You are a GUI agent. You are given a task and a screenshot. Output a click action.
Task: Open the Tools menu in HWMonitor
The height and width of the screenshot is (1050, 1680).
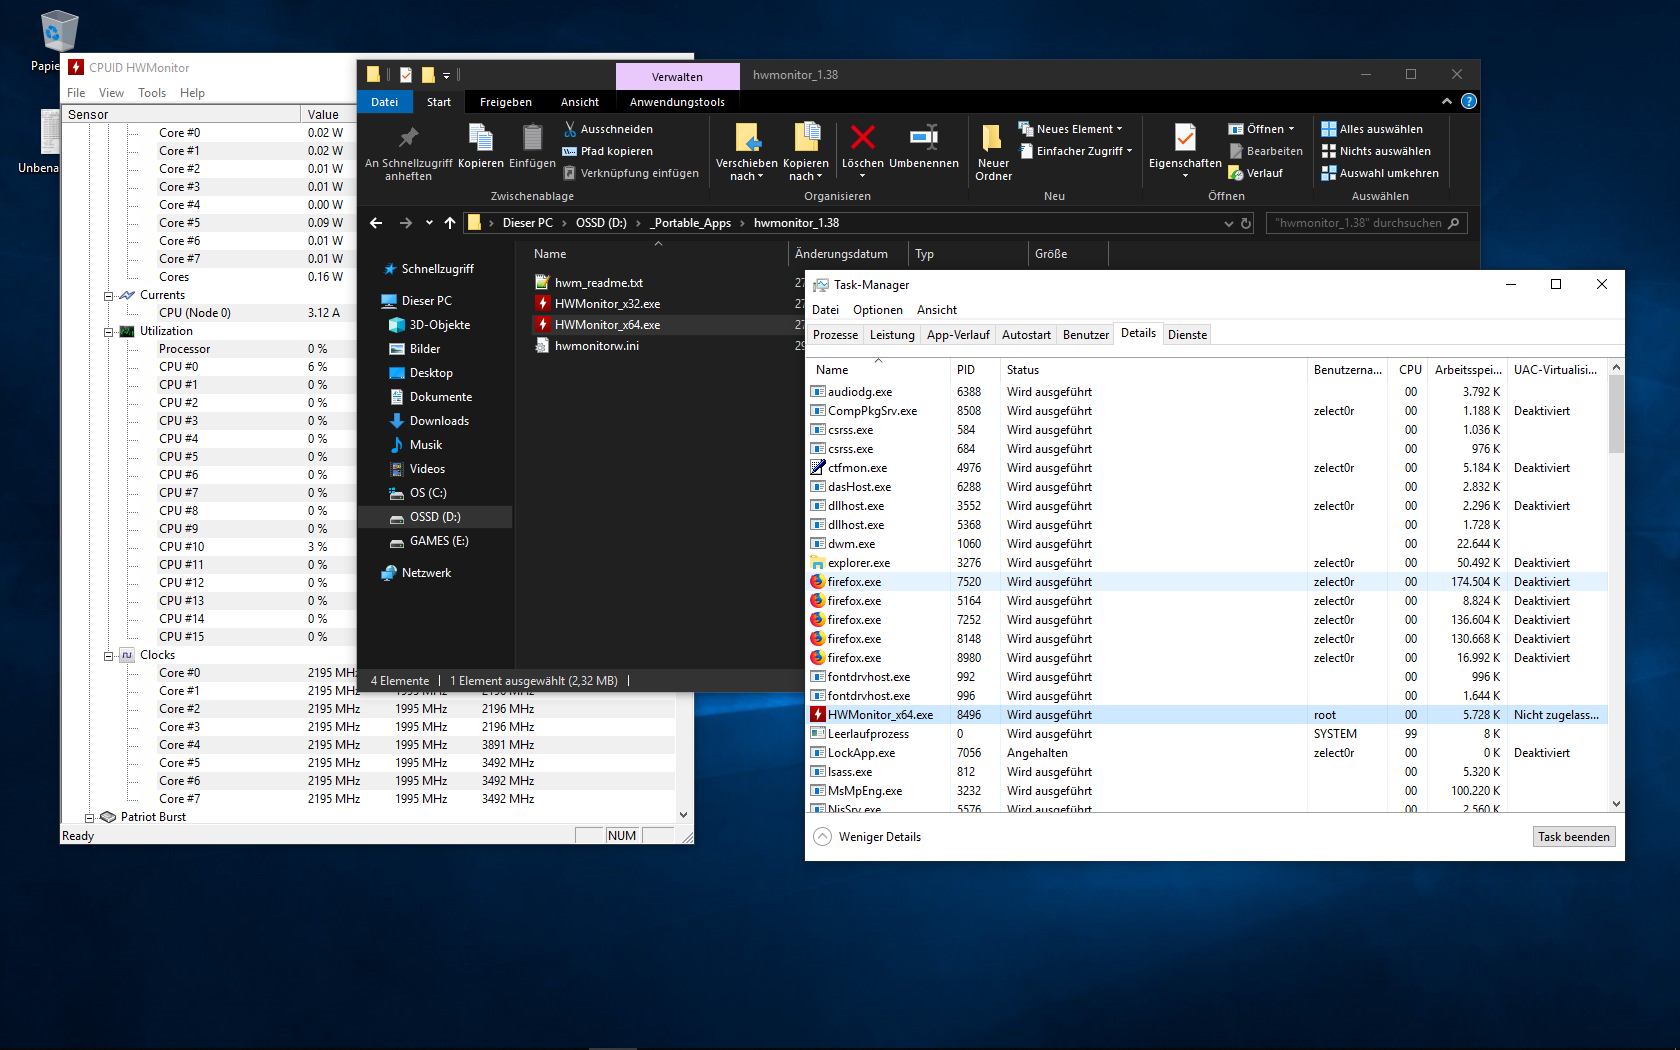pyautogui.click(x=152, y=93)
